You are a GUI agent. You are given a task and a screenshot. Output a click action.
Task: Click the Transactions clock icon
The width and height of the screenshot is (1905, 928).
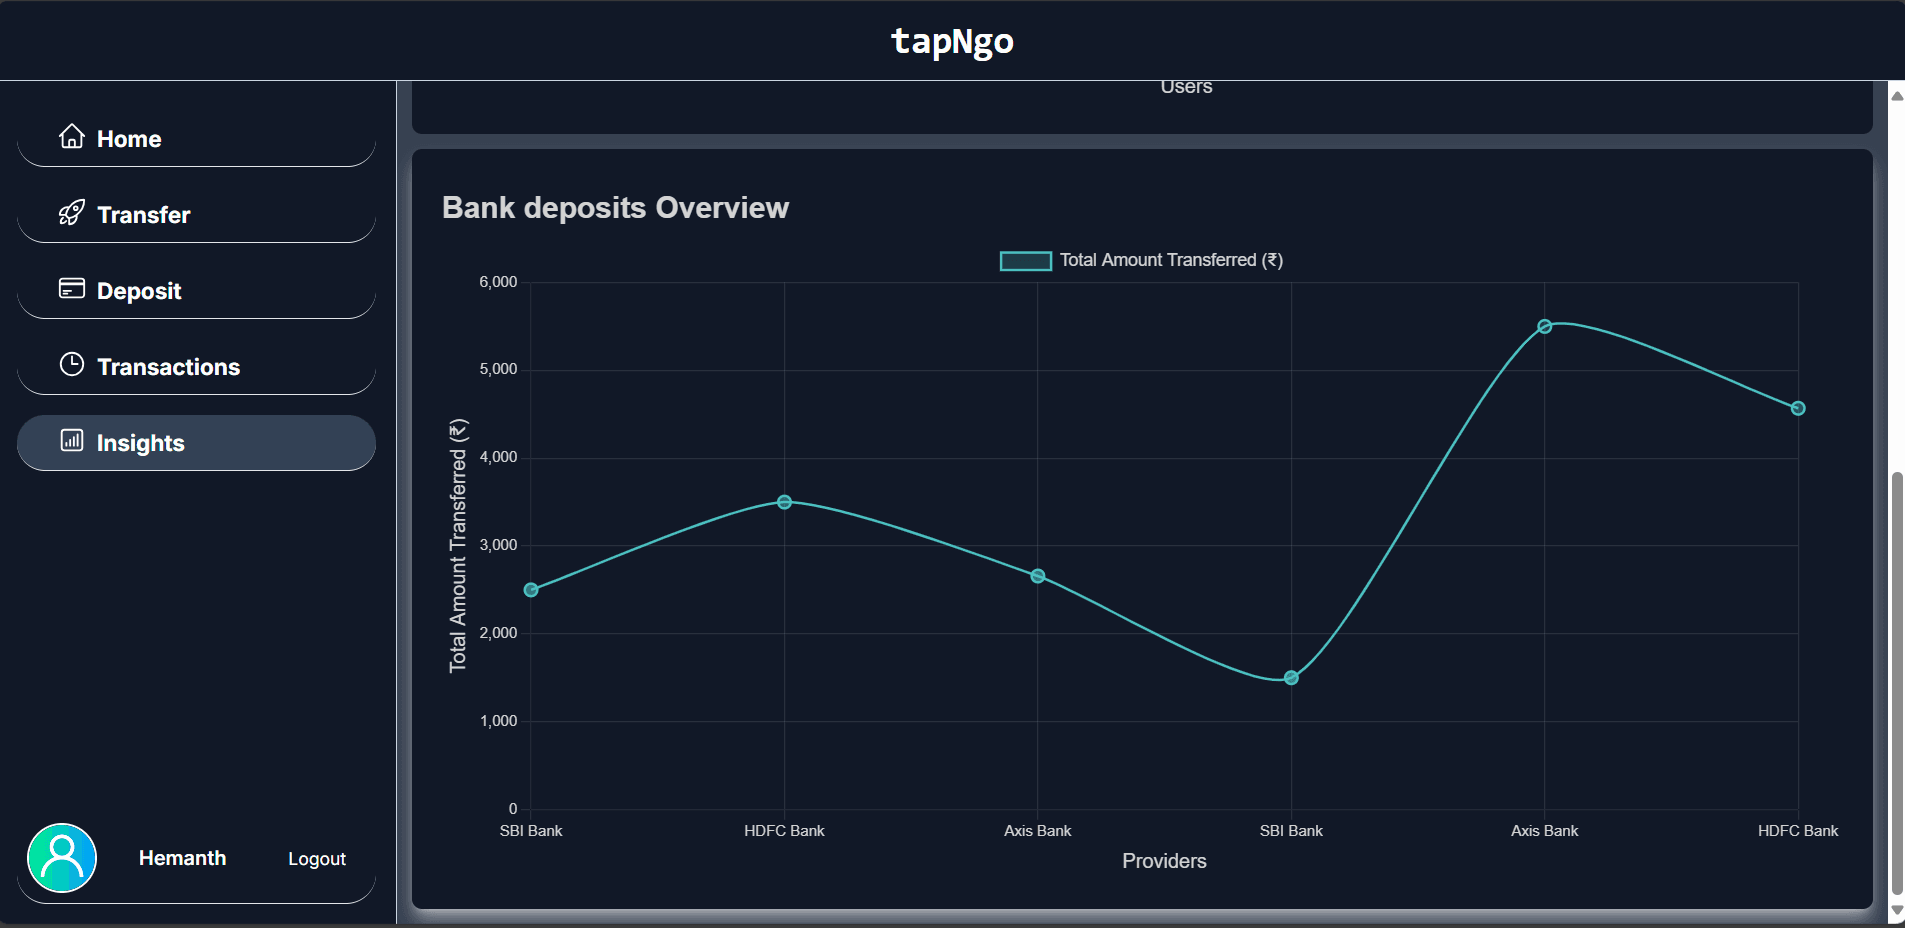click(x=72, y=365)
